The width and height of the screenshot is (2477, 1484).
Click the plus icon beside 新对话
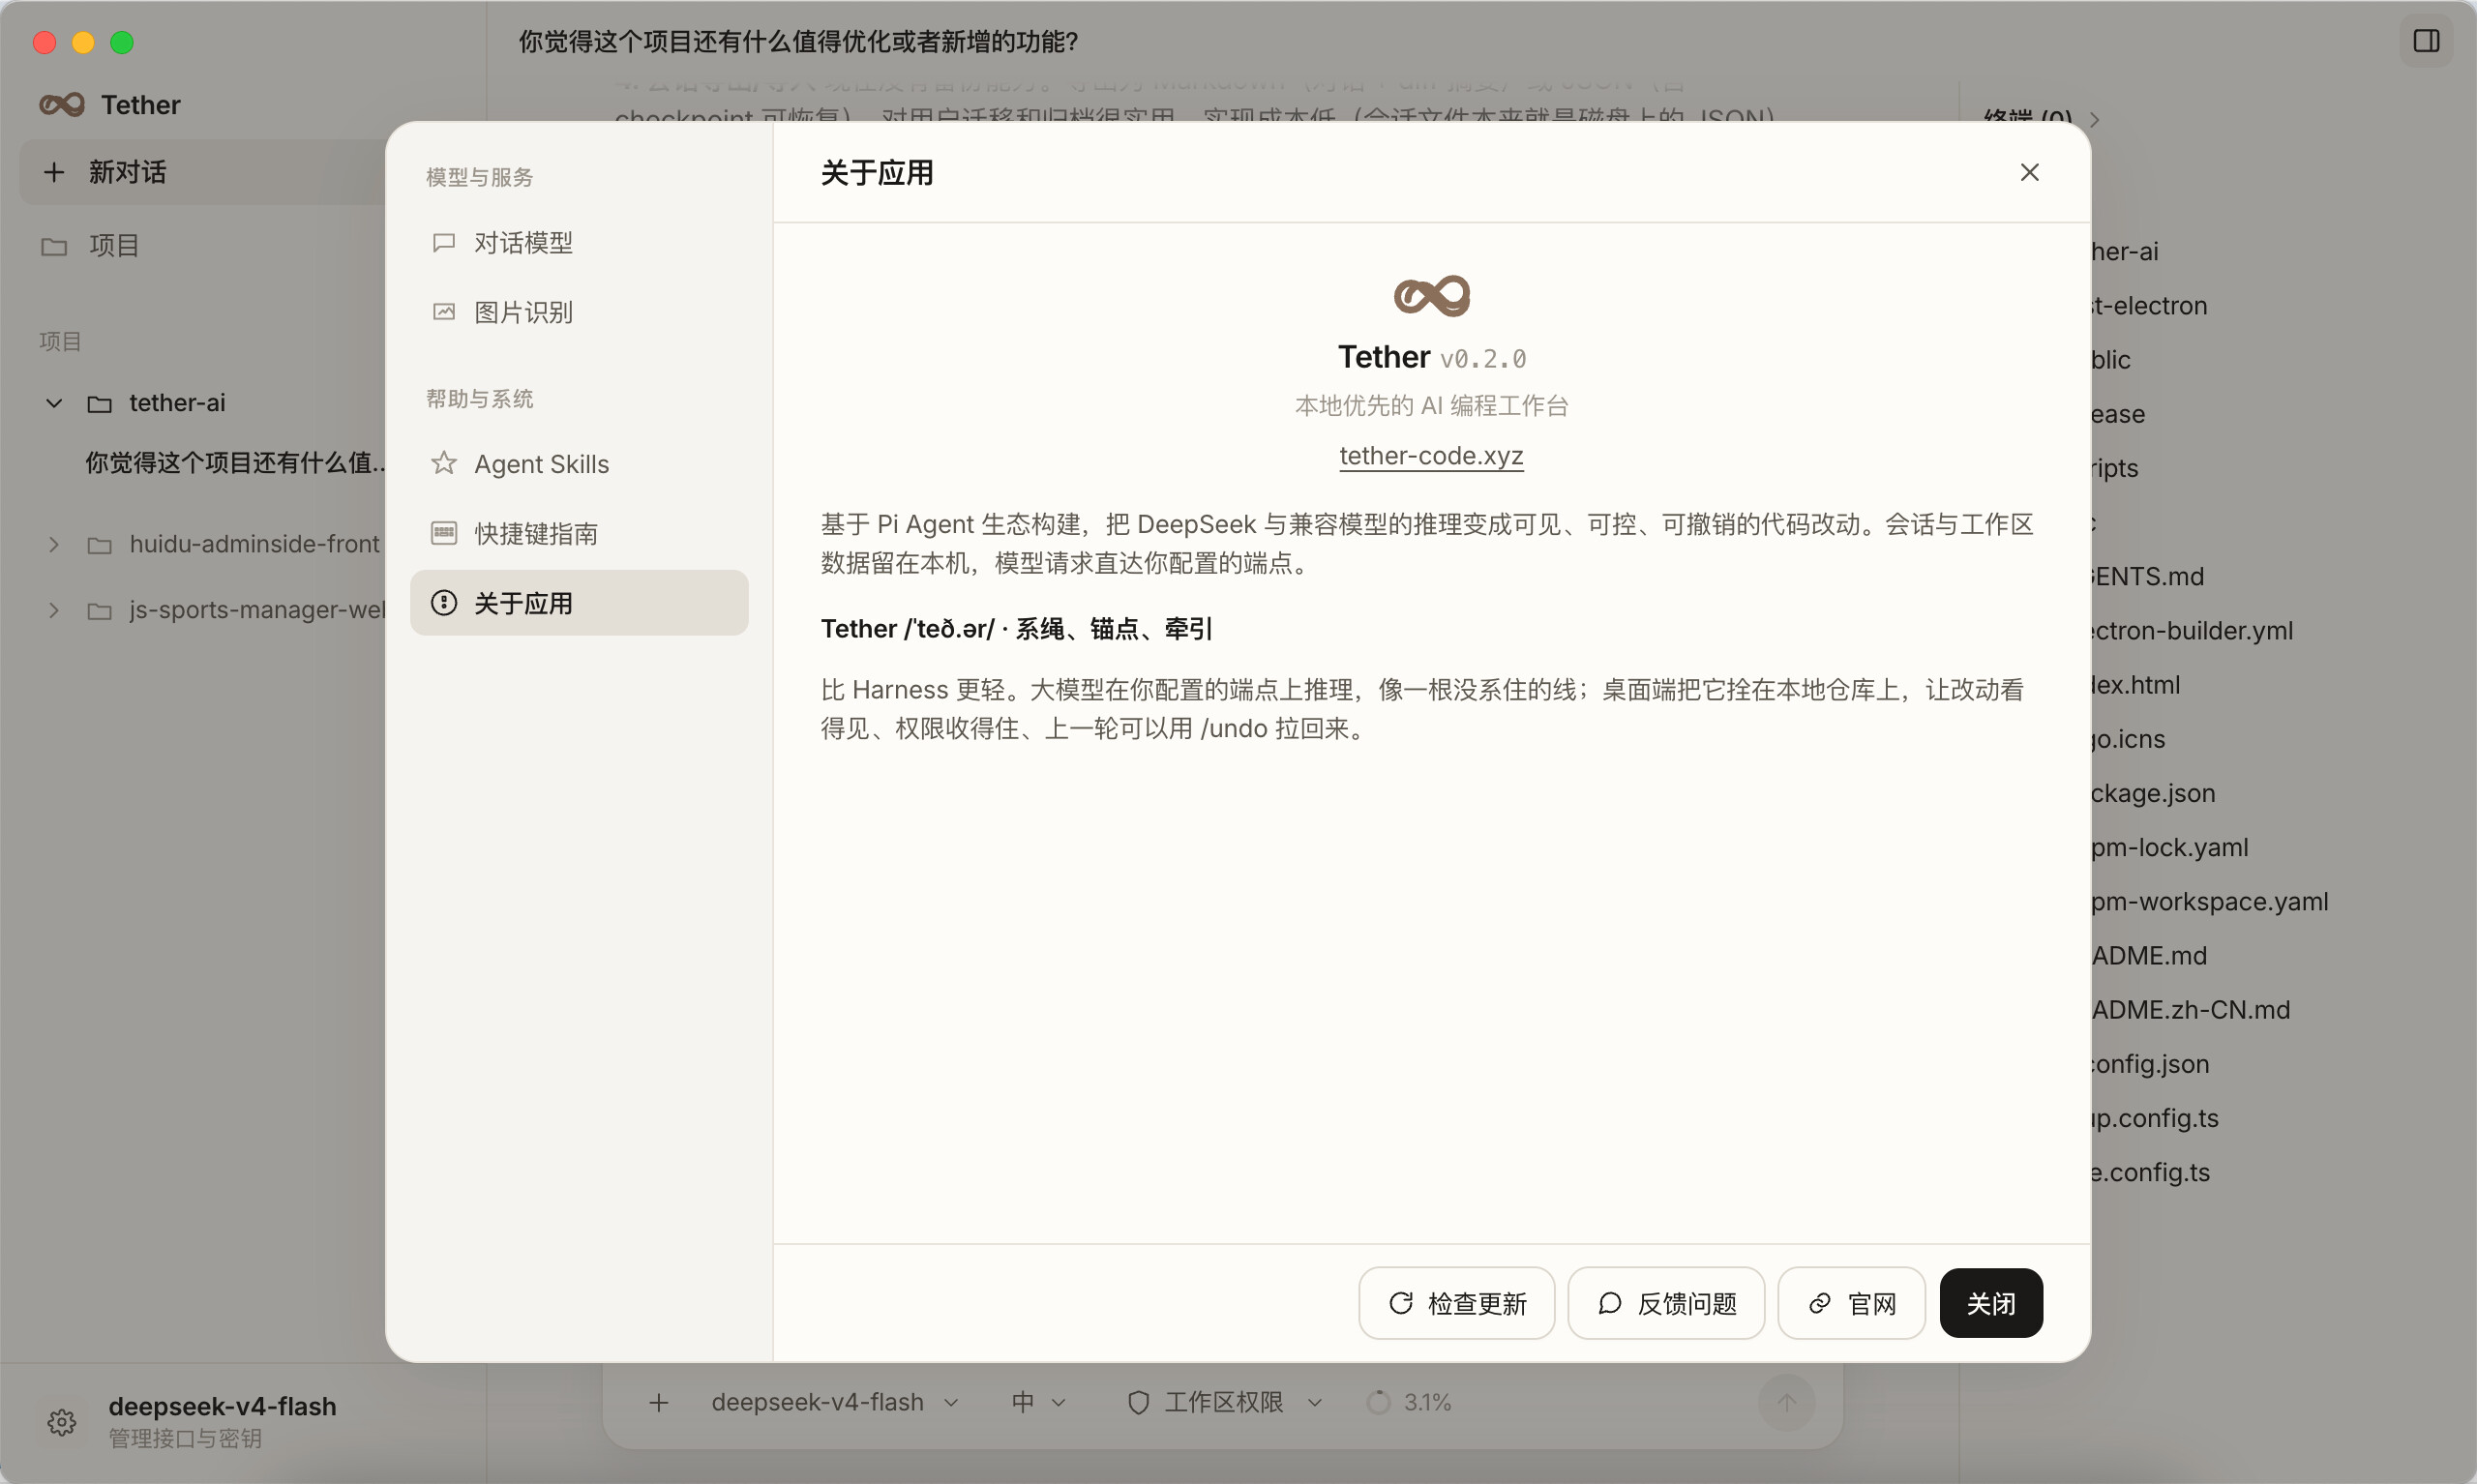tap(54, 172)
